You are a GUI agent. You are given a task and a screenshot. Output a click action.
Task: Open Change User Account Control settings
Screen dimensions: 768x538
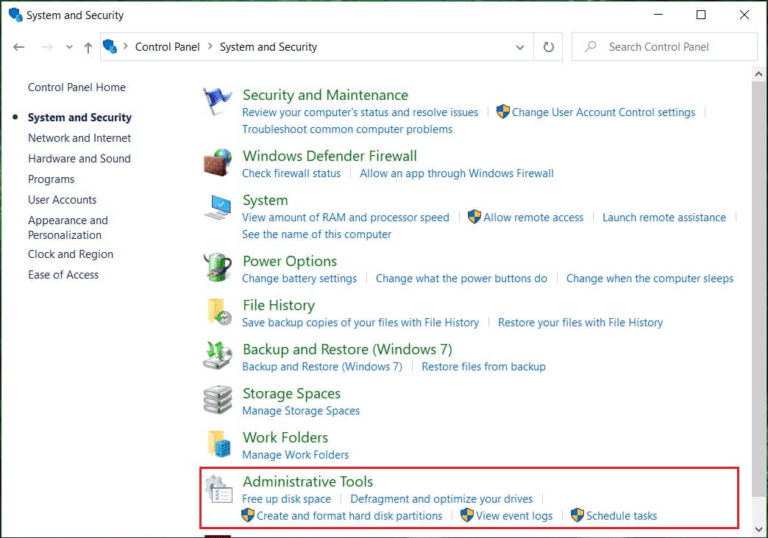coord(603,112)
